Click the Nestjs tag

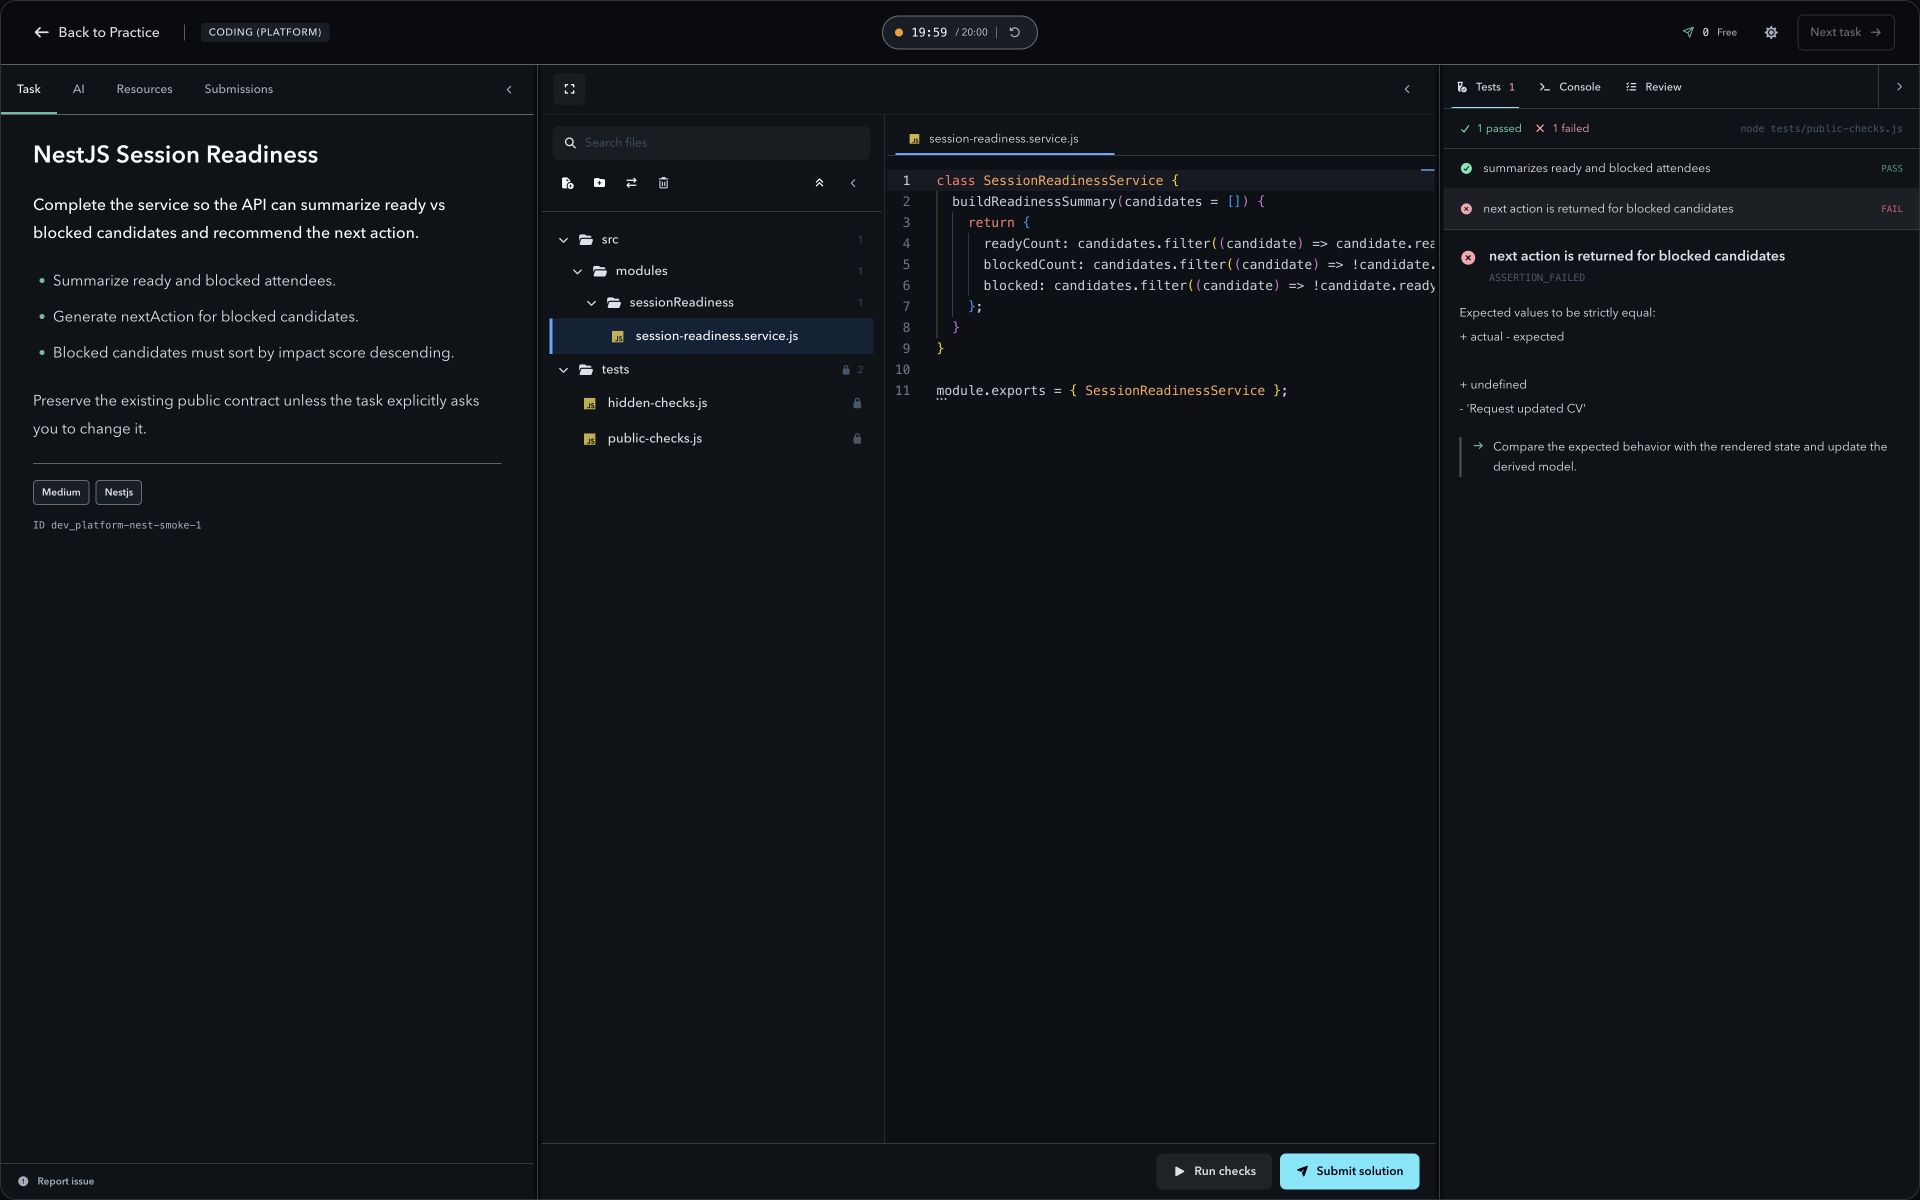118,492
